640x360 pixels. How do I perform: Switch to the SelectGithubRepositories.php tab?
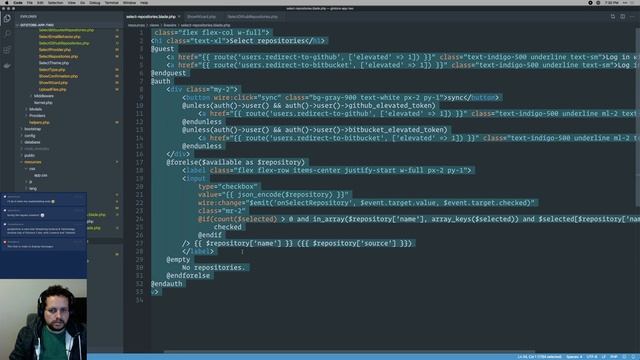(x=253, y=17)
